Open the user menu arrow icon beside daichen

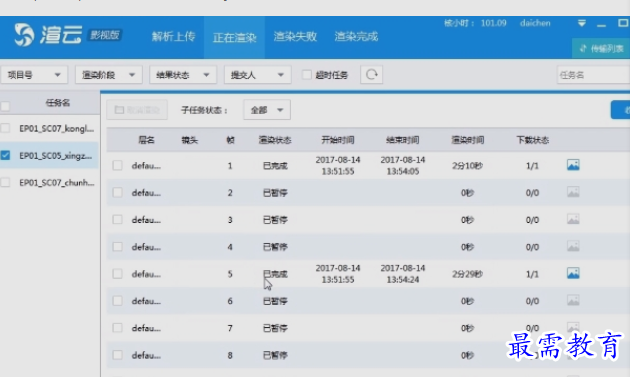pos(581,23)
